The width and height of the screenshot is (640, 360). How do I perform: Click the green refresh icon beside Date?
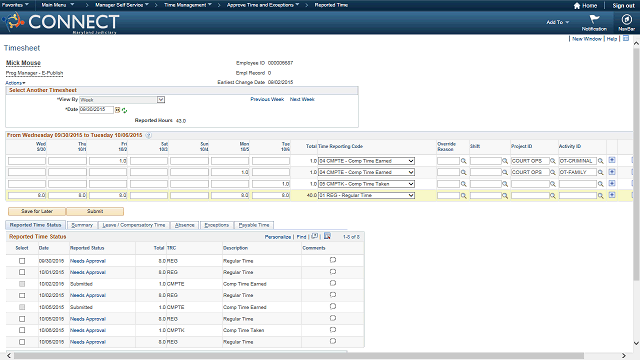point(124,110)
